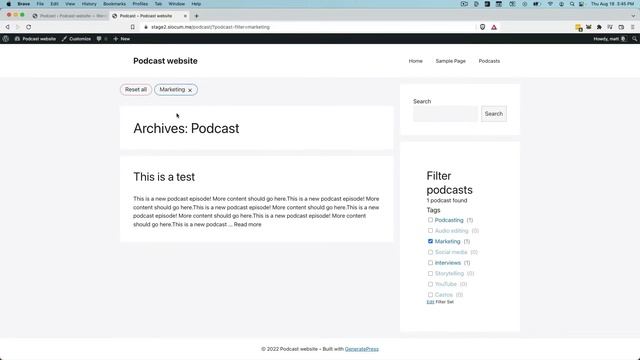Click the Podcast website site title
The height and width of the screenshot is (360, 640).
click(165, 61)
